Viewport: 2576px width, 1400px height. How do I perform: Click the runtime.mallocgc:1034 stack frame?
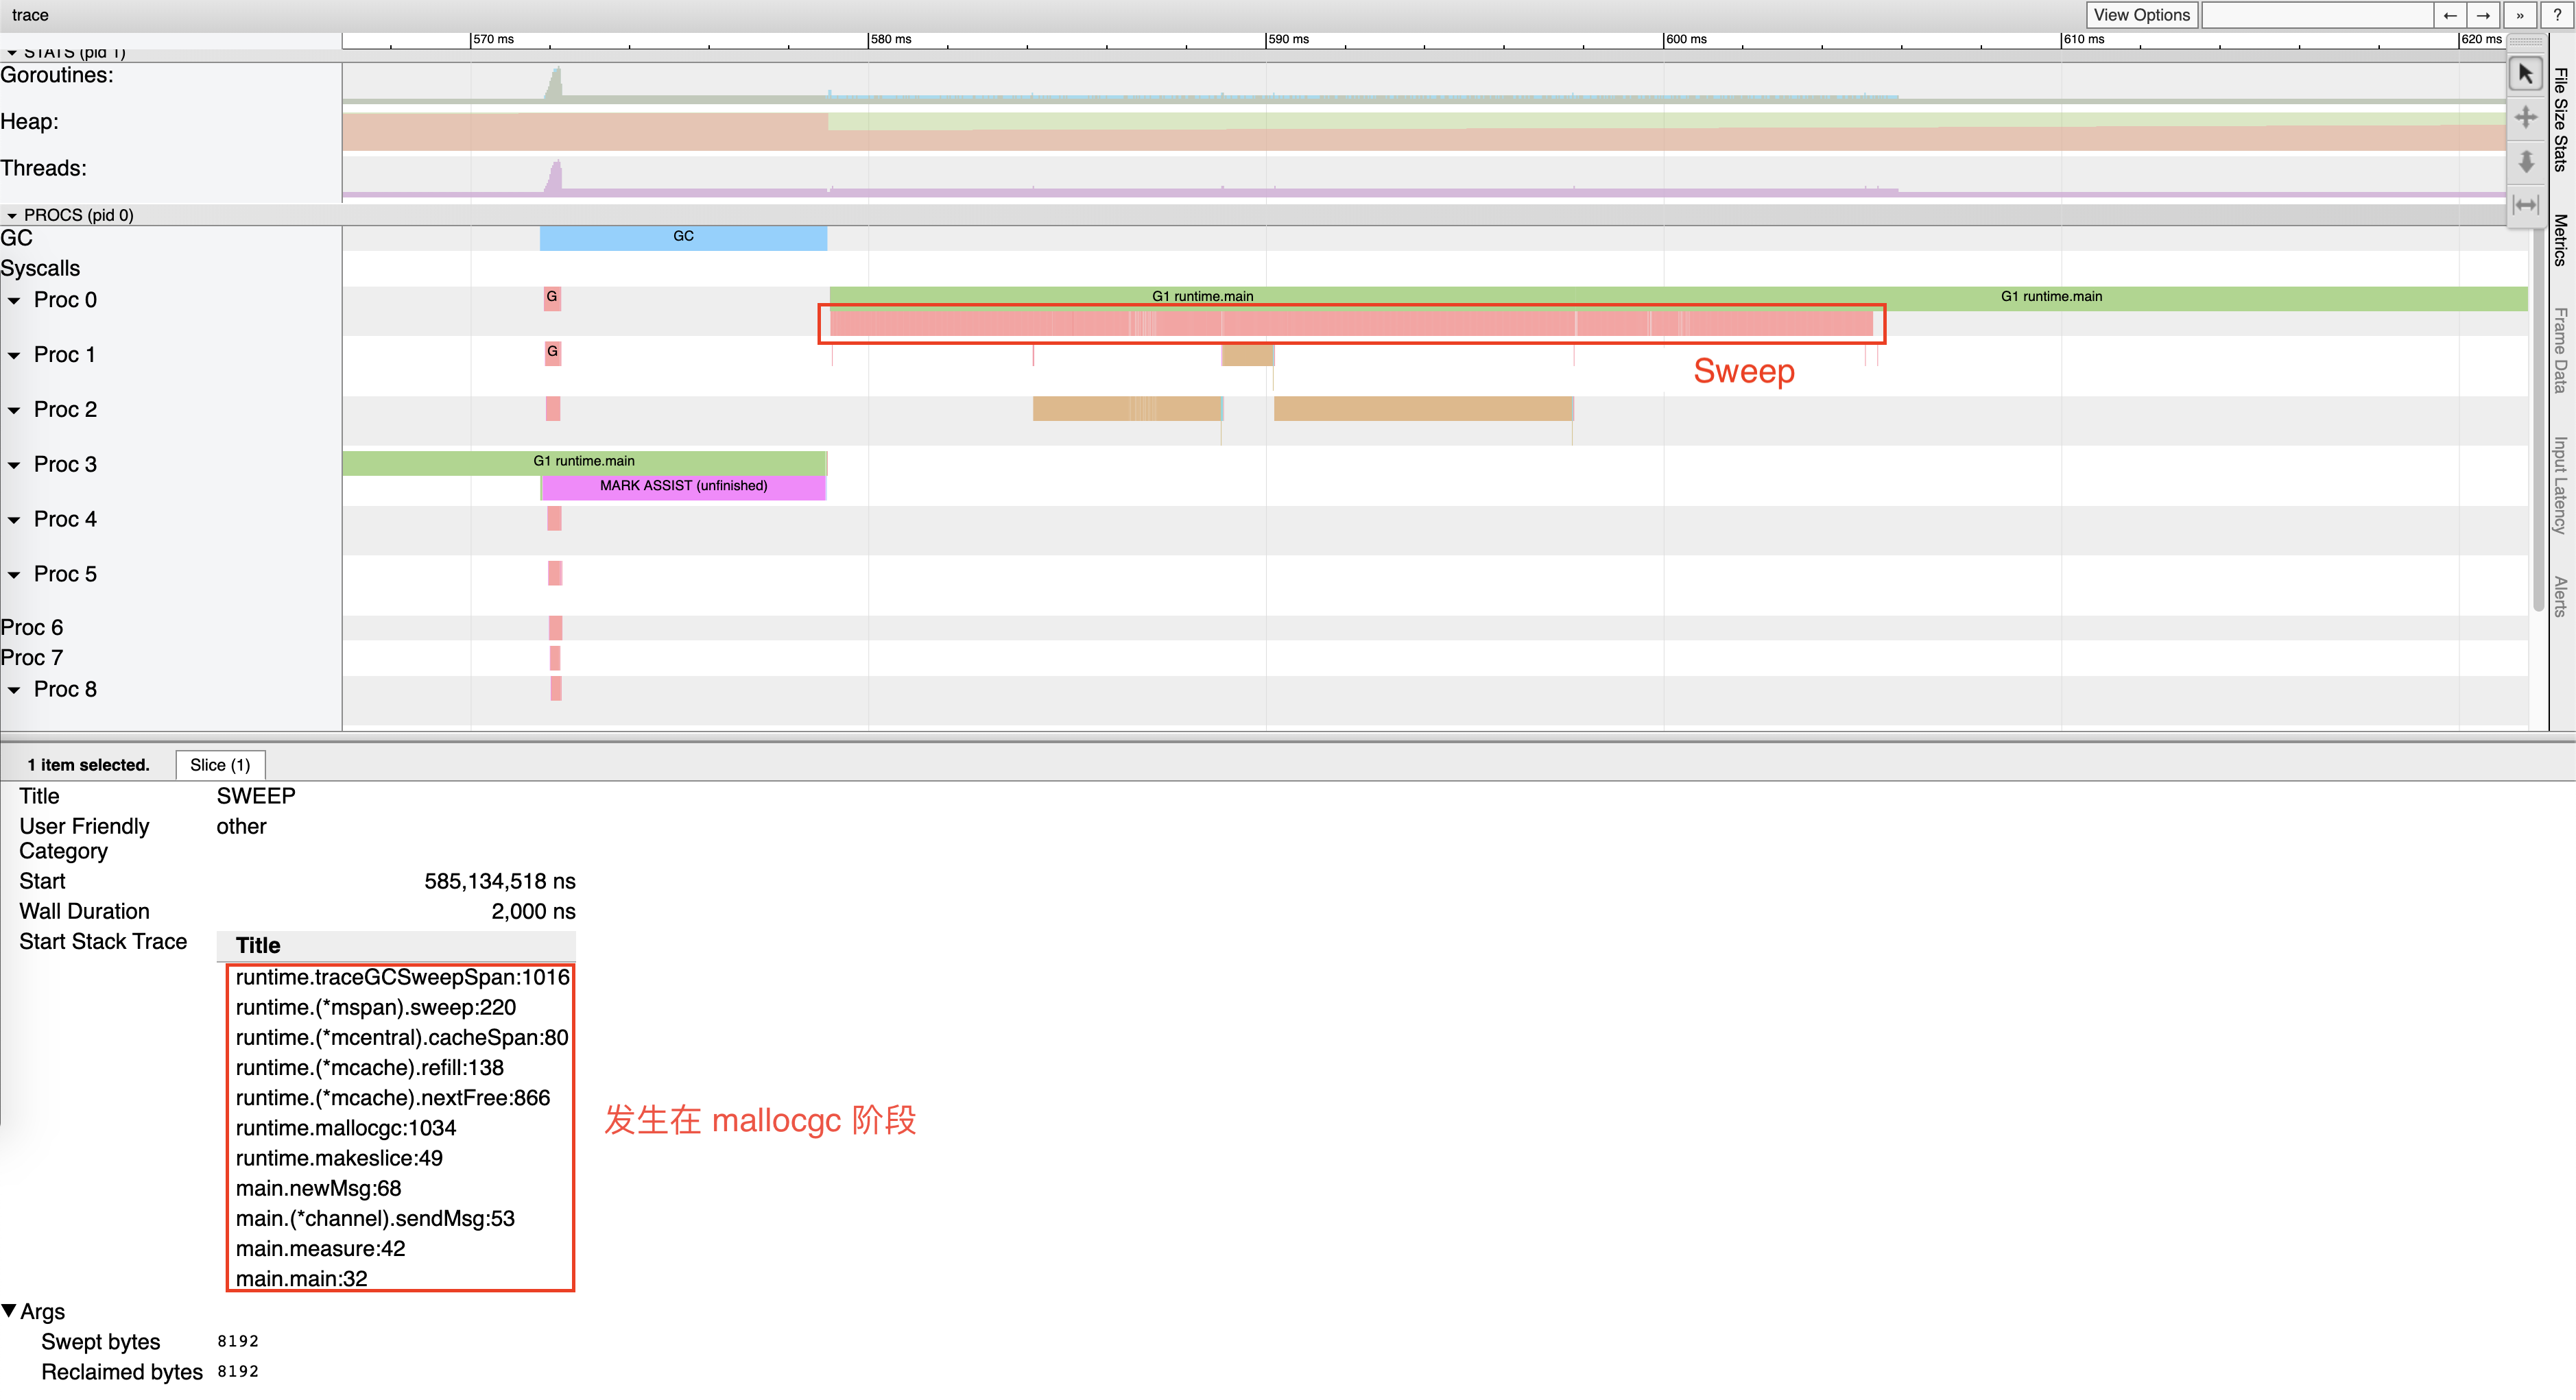point(346,1128)
